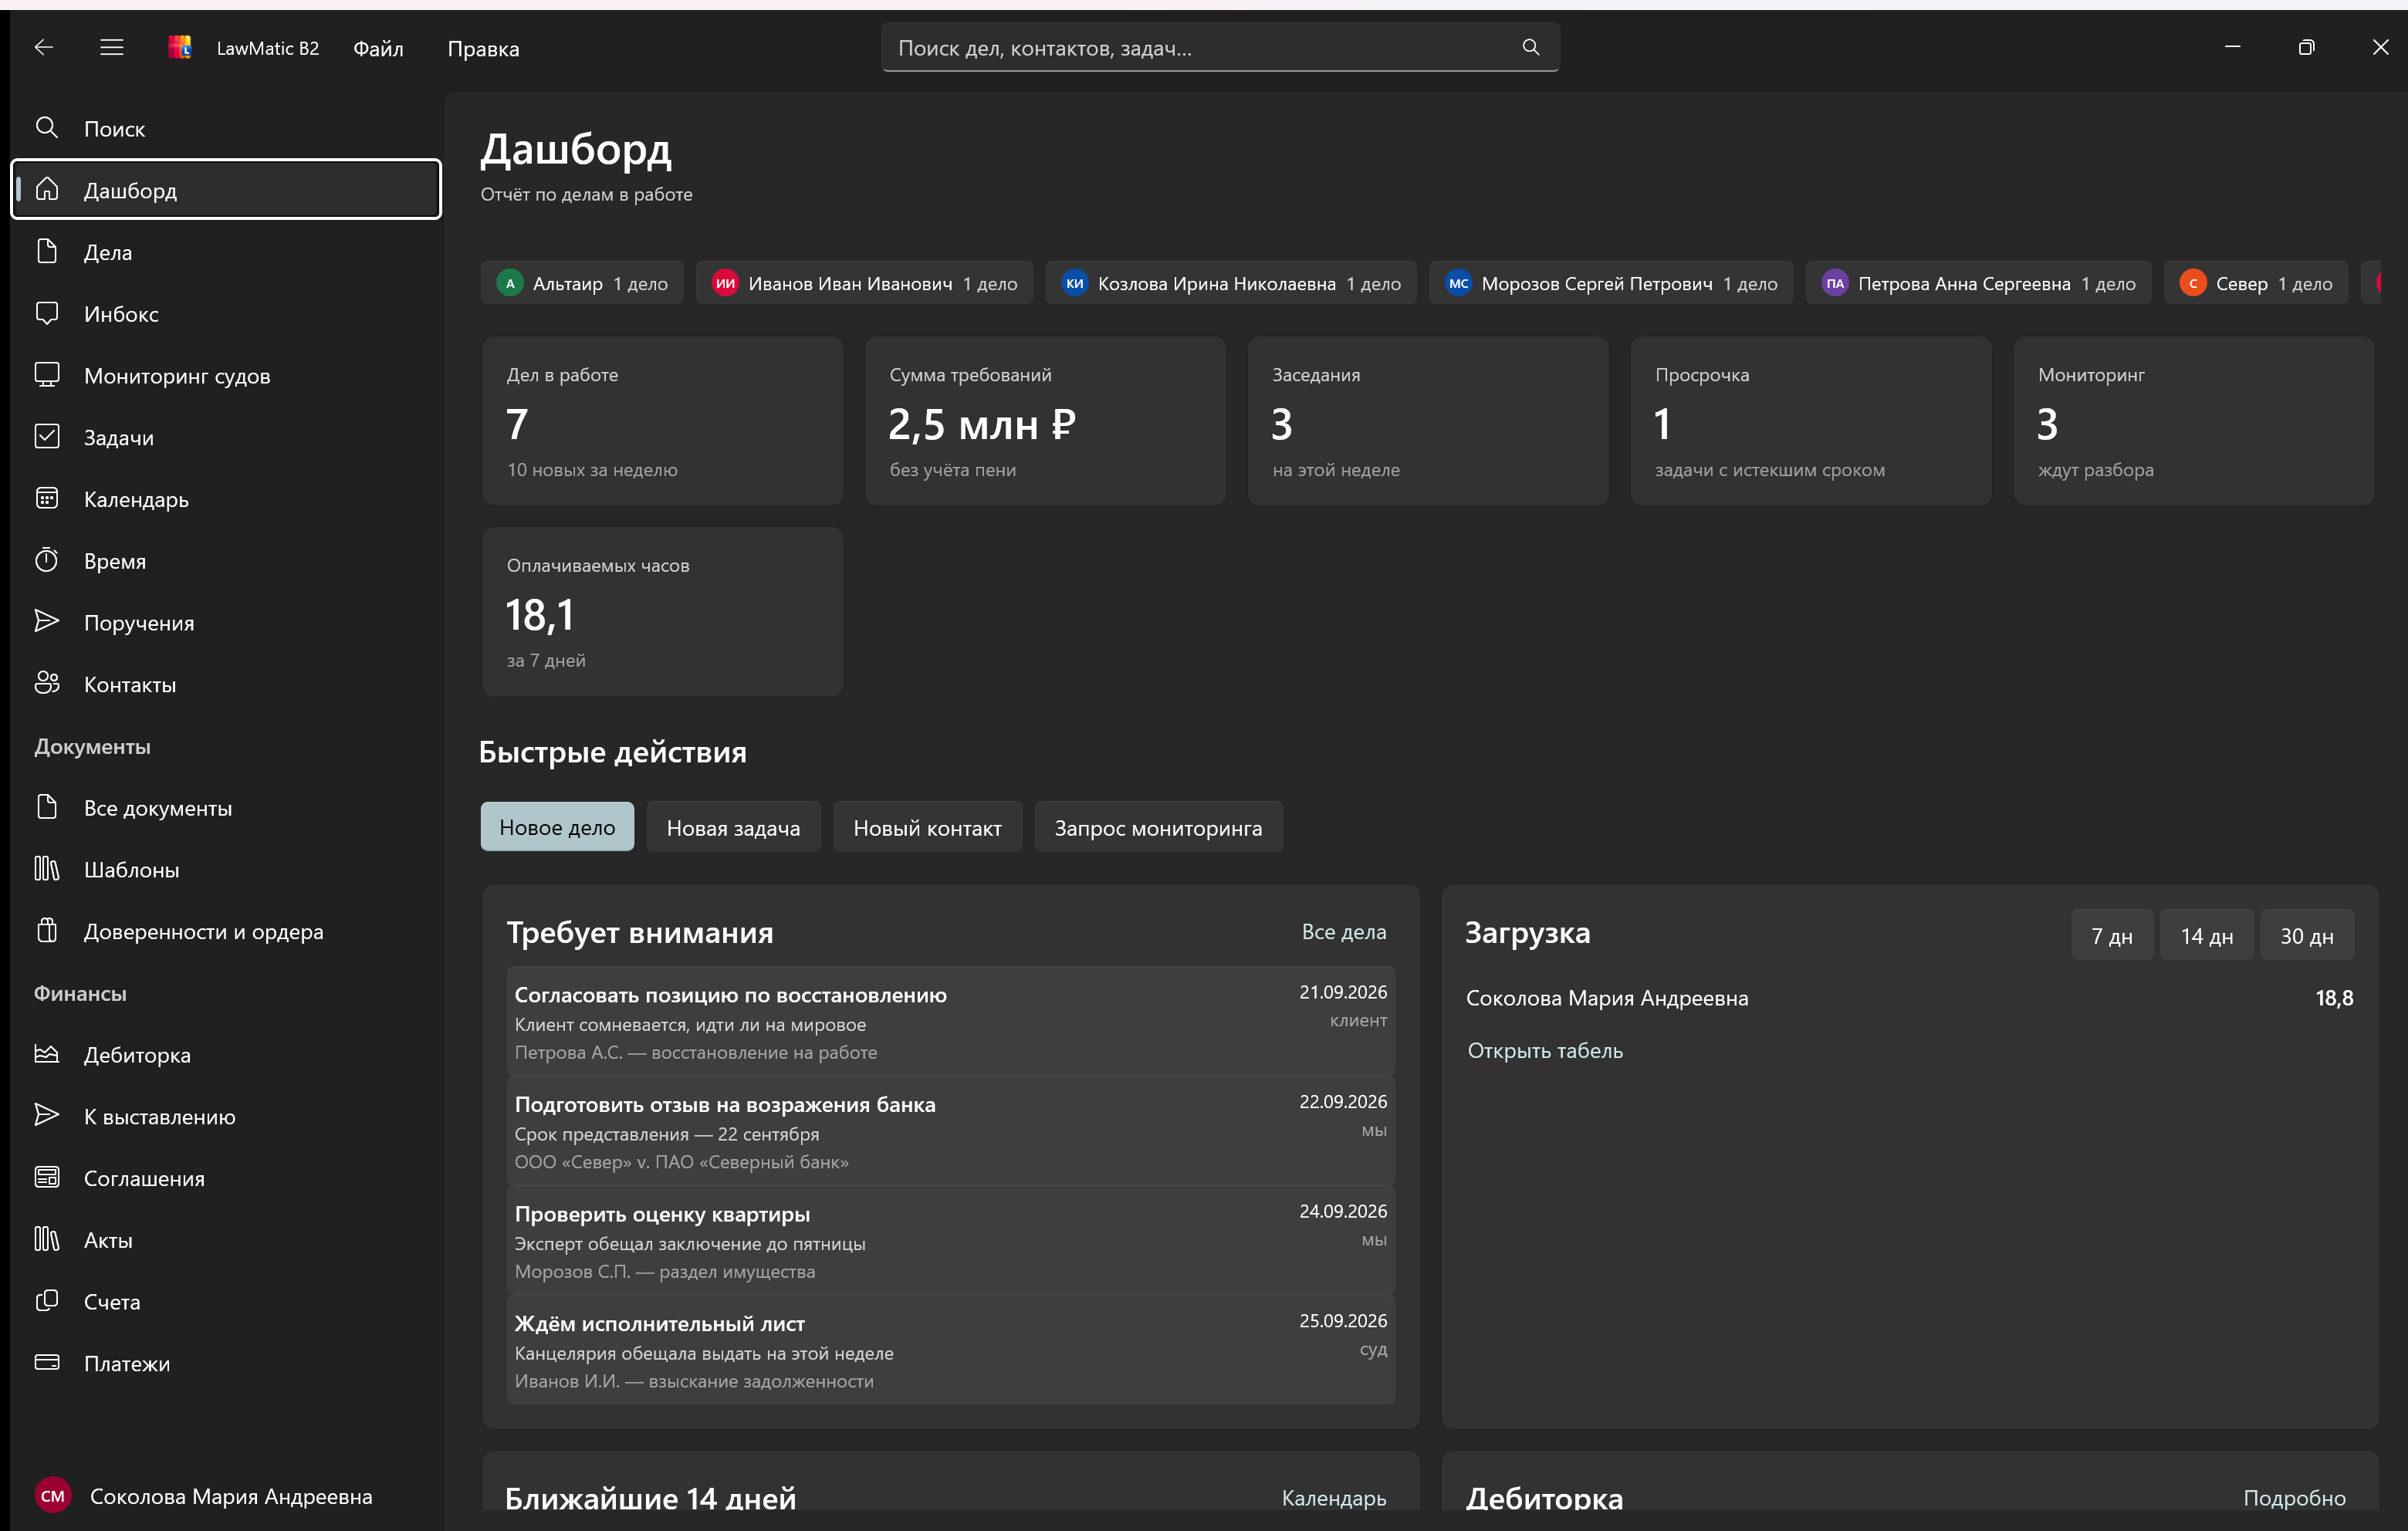Toggle the hamburger navigation menu
Viewport: 2408px width, 1531px height.
112,47
